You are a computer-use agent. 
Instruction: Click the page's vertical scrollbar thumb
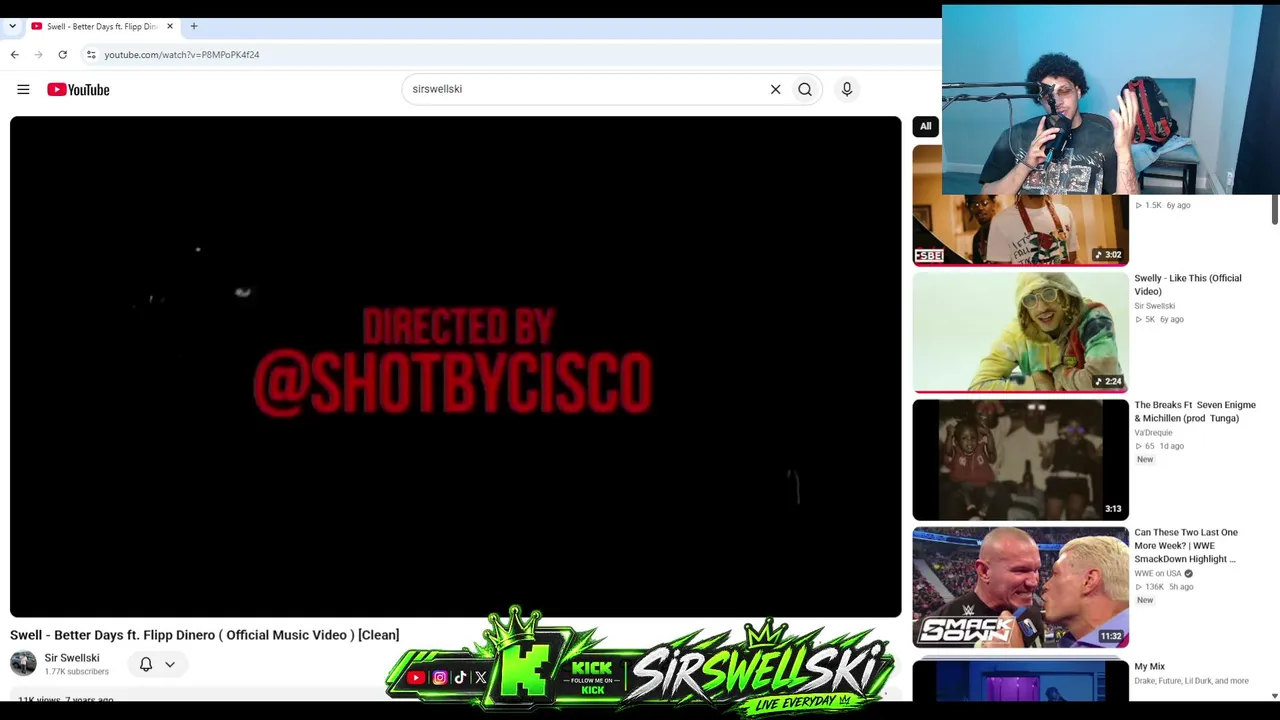(x=1274, y=210)
